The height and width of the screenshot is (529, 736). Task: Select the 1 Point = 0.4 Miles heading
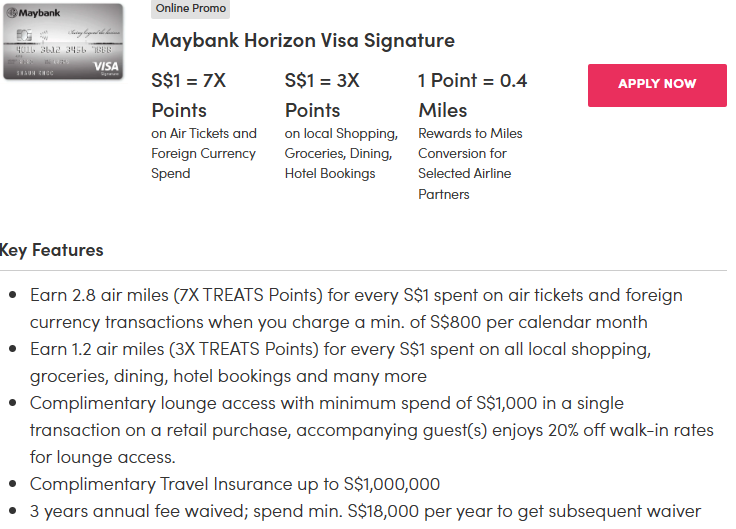pyautogui.click(x=472, y=95)
